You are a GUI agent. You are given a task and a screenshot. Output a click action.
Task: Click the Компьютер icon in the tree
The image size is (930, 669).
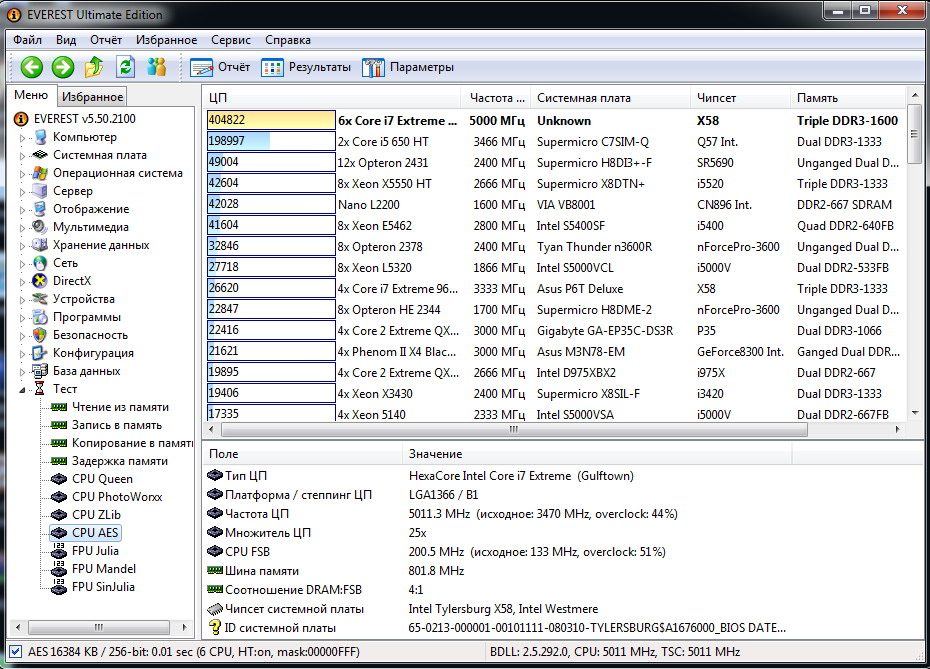(x=40, y=137)
